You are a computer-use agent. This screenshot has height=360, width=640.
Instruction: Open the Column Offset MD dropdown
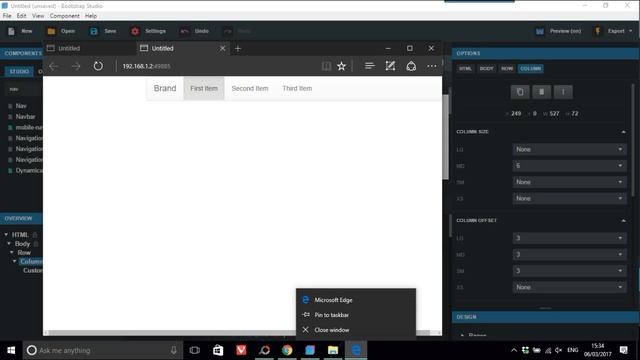(569, 254)
